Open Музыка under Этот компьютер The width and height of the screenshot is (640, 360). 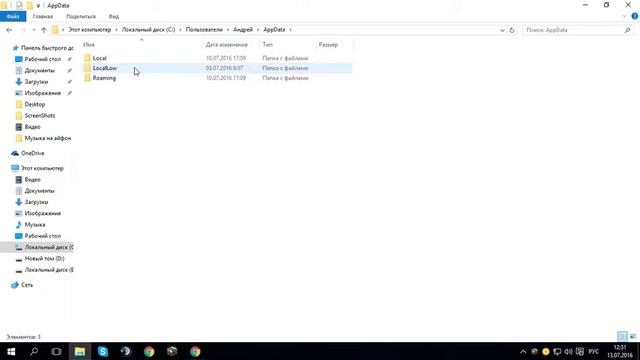pos(35,225)
